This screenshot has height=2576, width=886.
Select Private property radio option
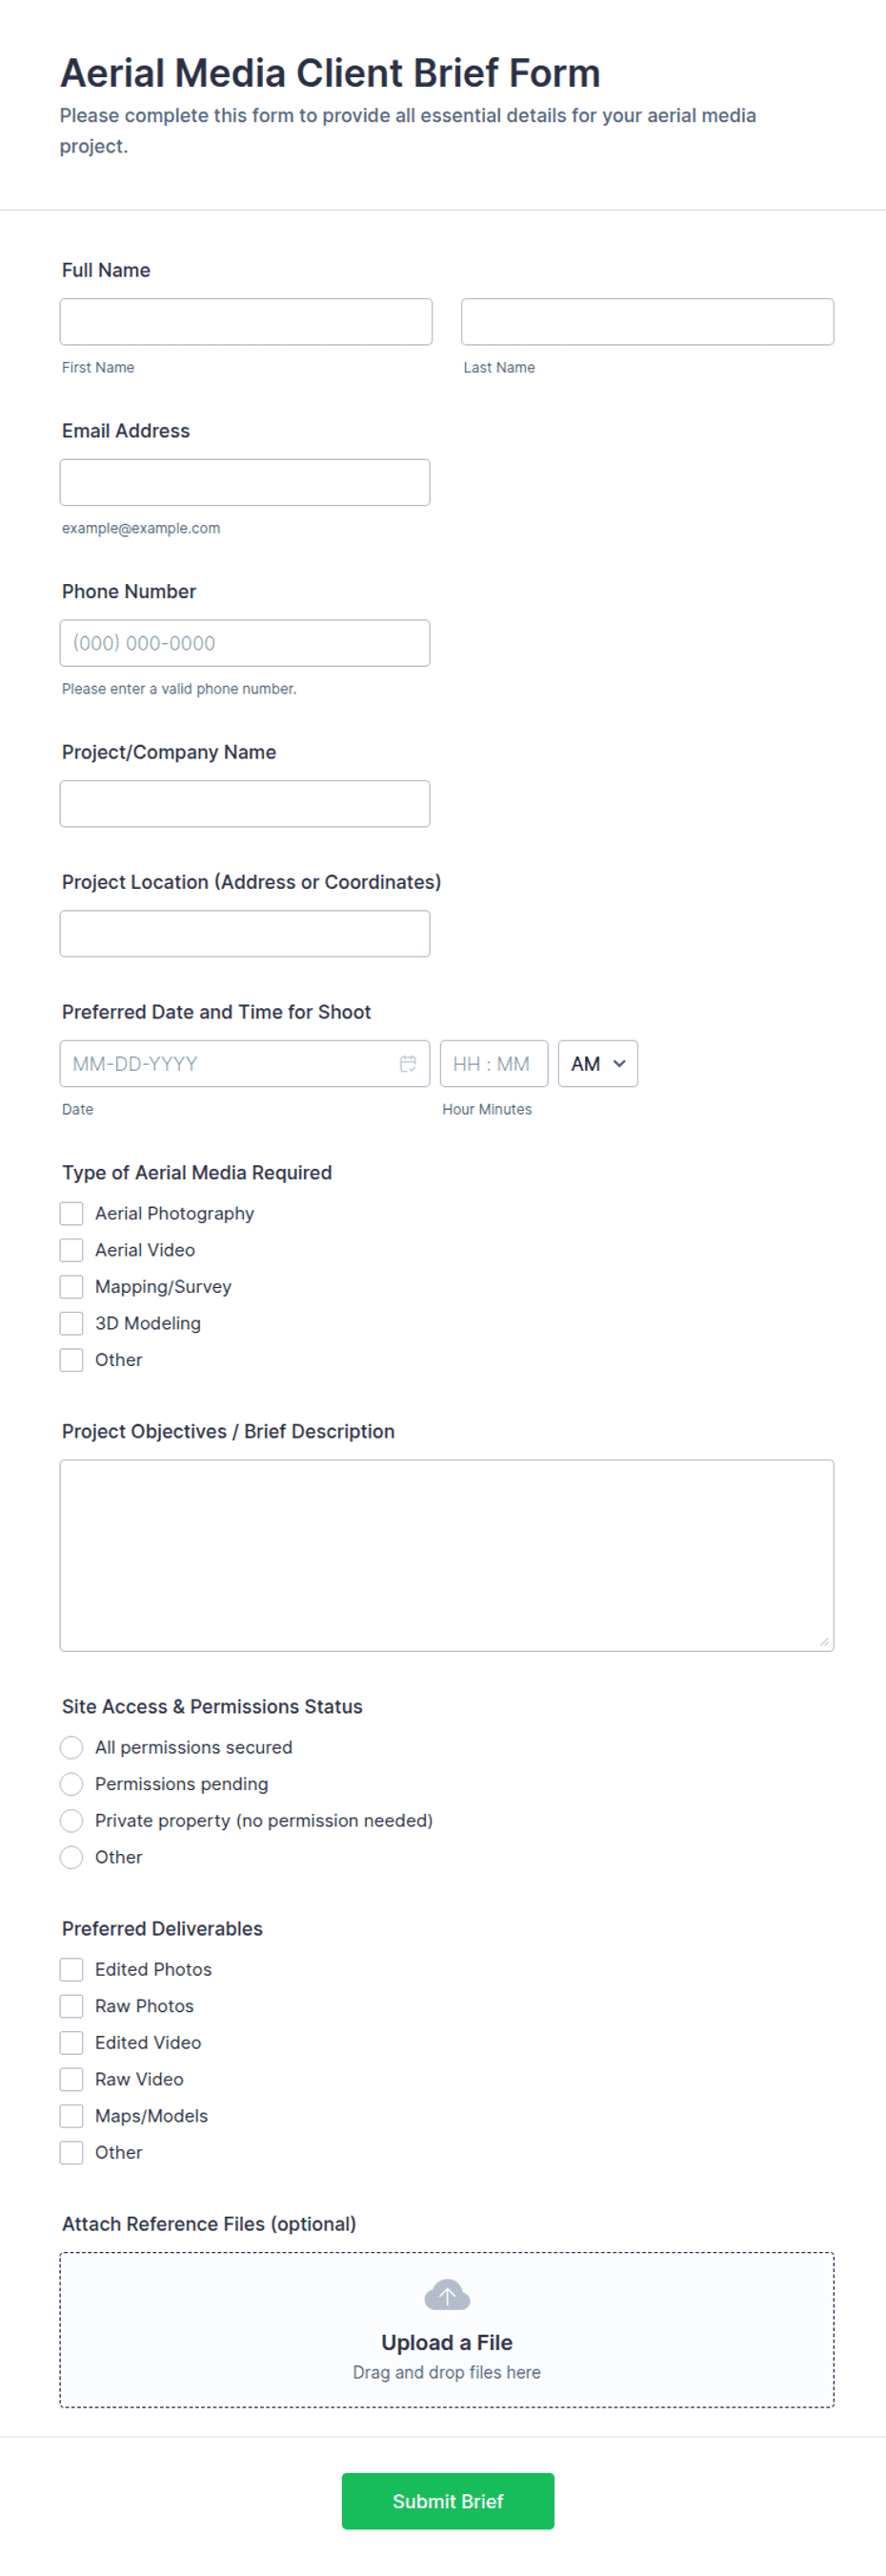[x=71, y=1820]
